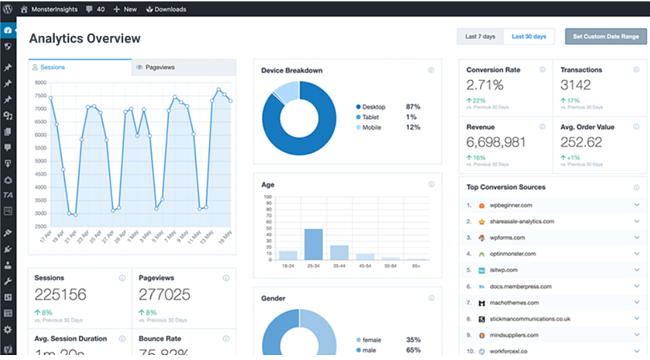
Task: Click the Tablet legend color dot
Action: click(x=358, y=117)
